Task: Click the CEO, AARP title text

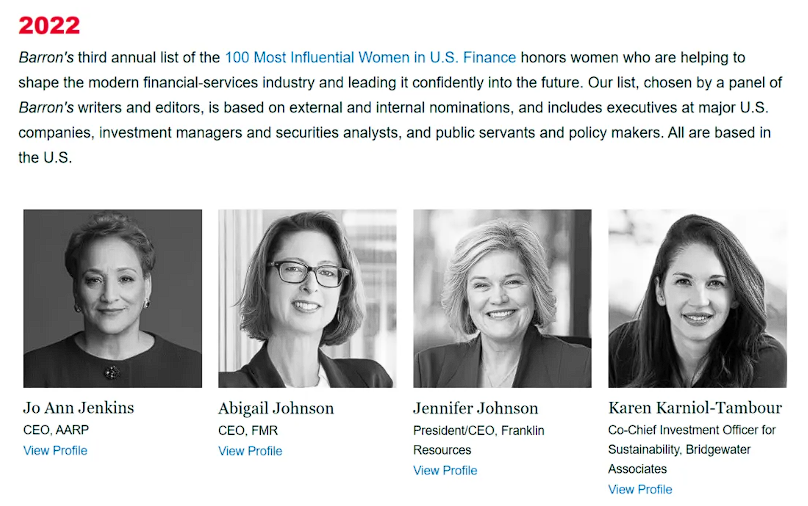Action: tap(56, 430)
